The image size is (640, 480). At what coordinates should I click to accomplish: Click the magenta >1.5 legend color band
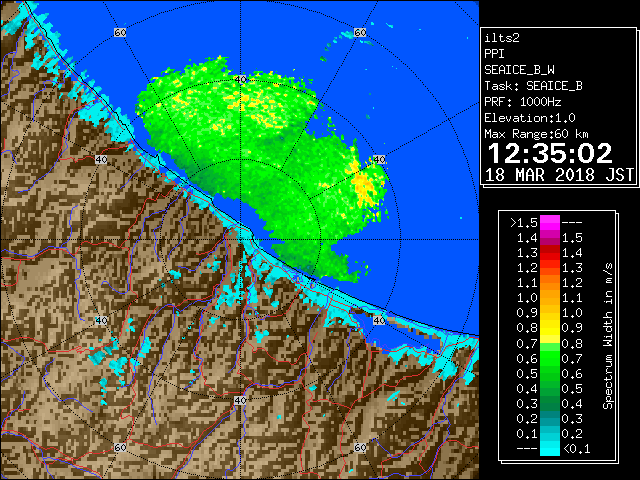550,222
